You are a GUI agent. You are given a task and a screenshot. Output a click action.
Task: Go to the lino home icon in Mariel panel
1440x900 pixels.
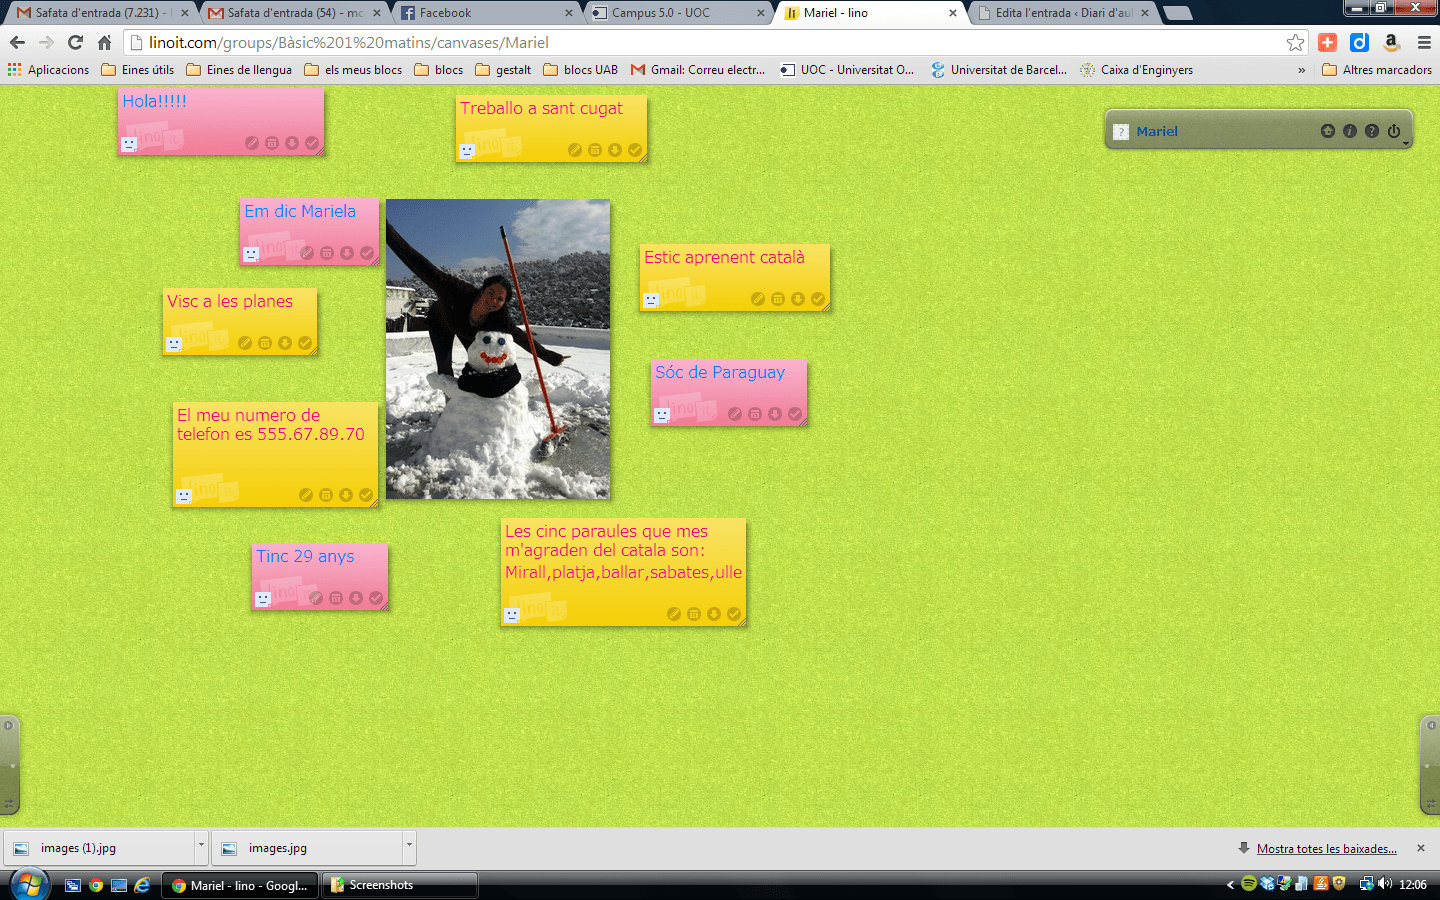click(1328, 131)
